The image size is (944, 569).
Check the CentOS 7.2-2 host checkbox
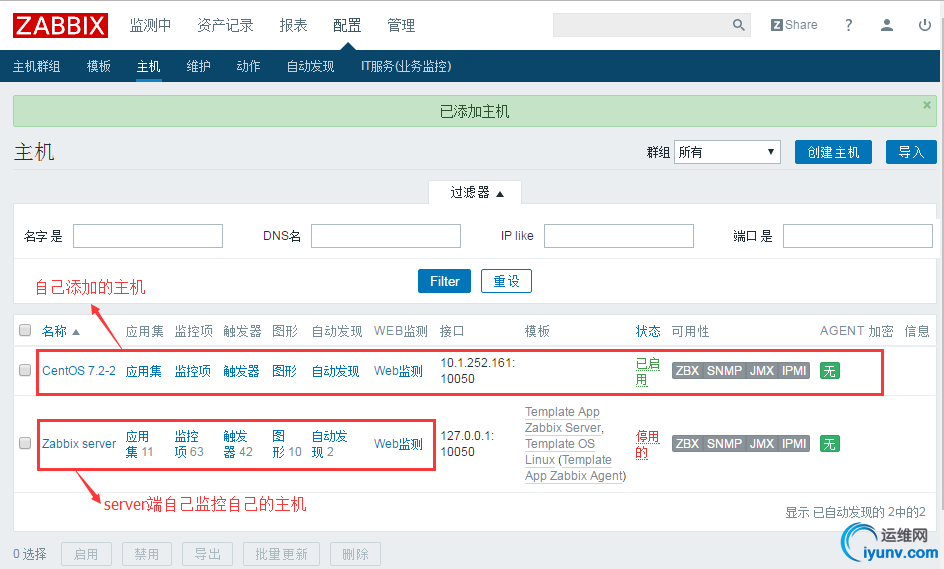pos(25,370)
